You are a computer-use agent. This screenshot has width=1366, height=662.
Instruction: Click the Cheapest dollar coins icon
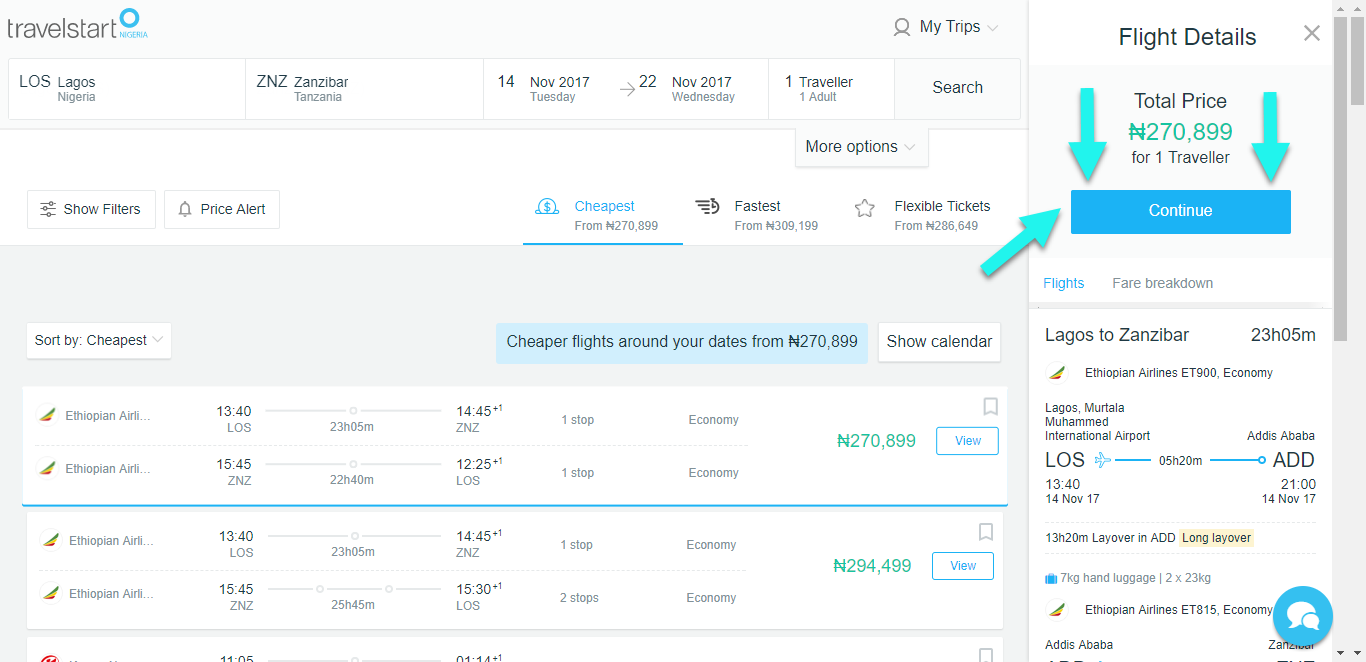[547, 207]
